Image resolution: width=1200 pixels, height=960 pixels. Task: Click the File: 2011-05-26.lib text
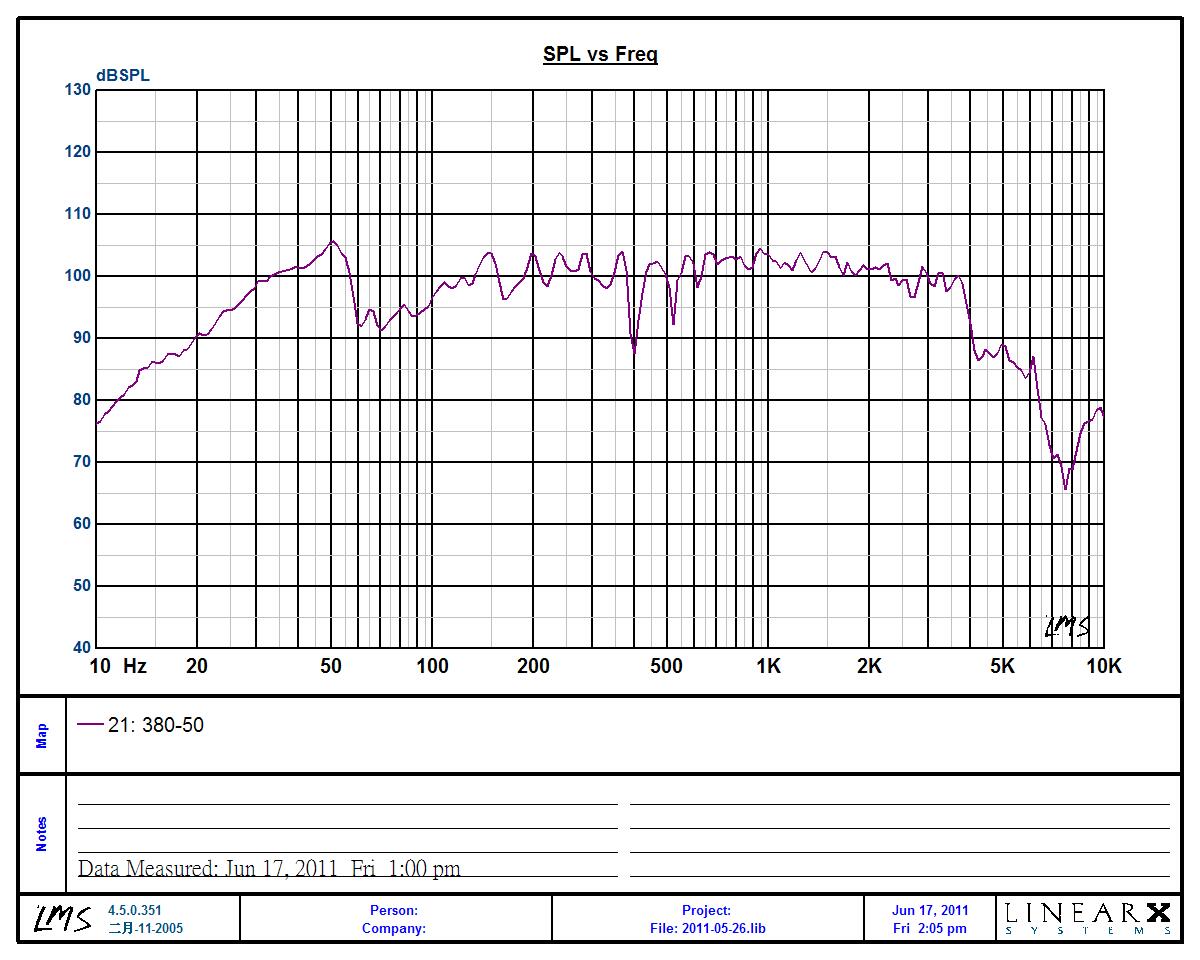tap(707, 928)
